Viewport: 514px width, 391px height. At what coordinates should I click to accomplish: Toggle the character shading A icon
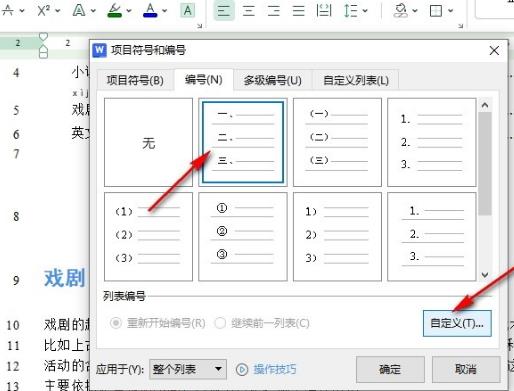coord(188,10)
